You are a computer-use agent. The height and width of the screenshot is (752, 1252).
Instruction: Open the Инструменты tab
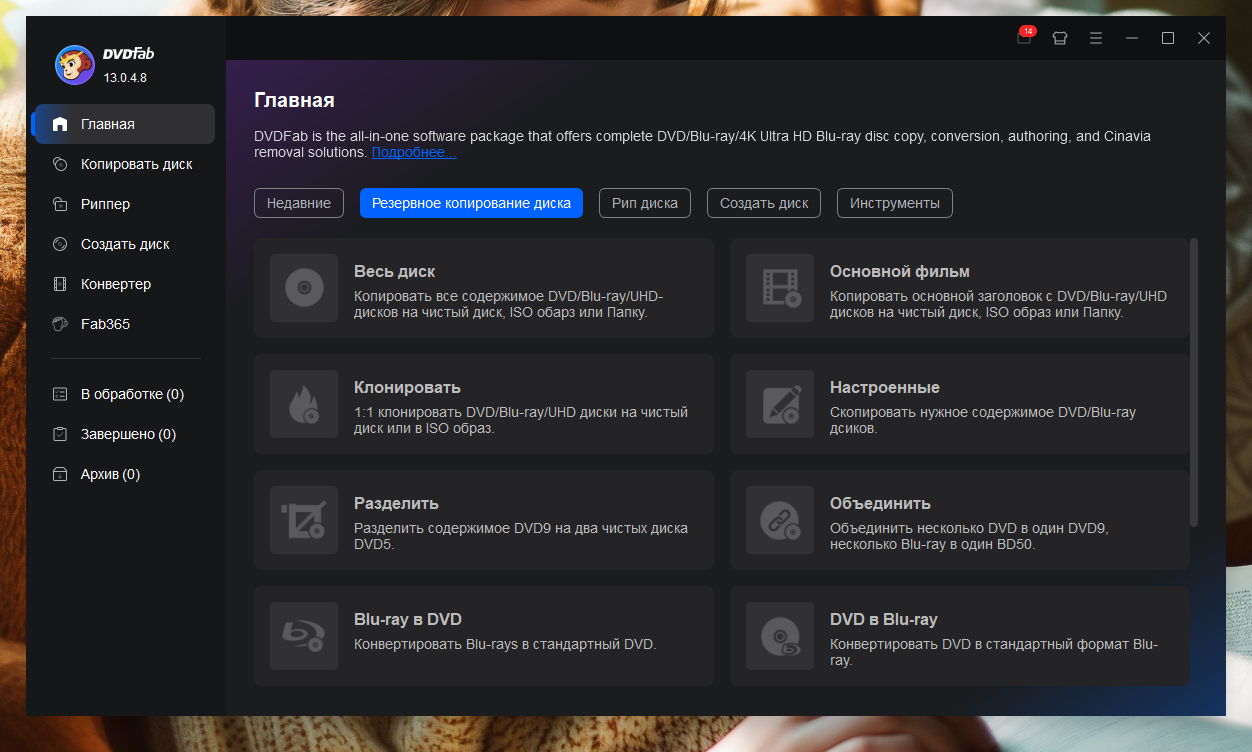point(895,203)
